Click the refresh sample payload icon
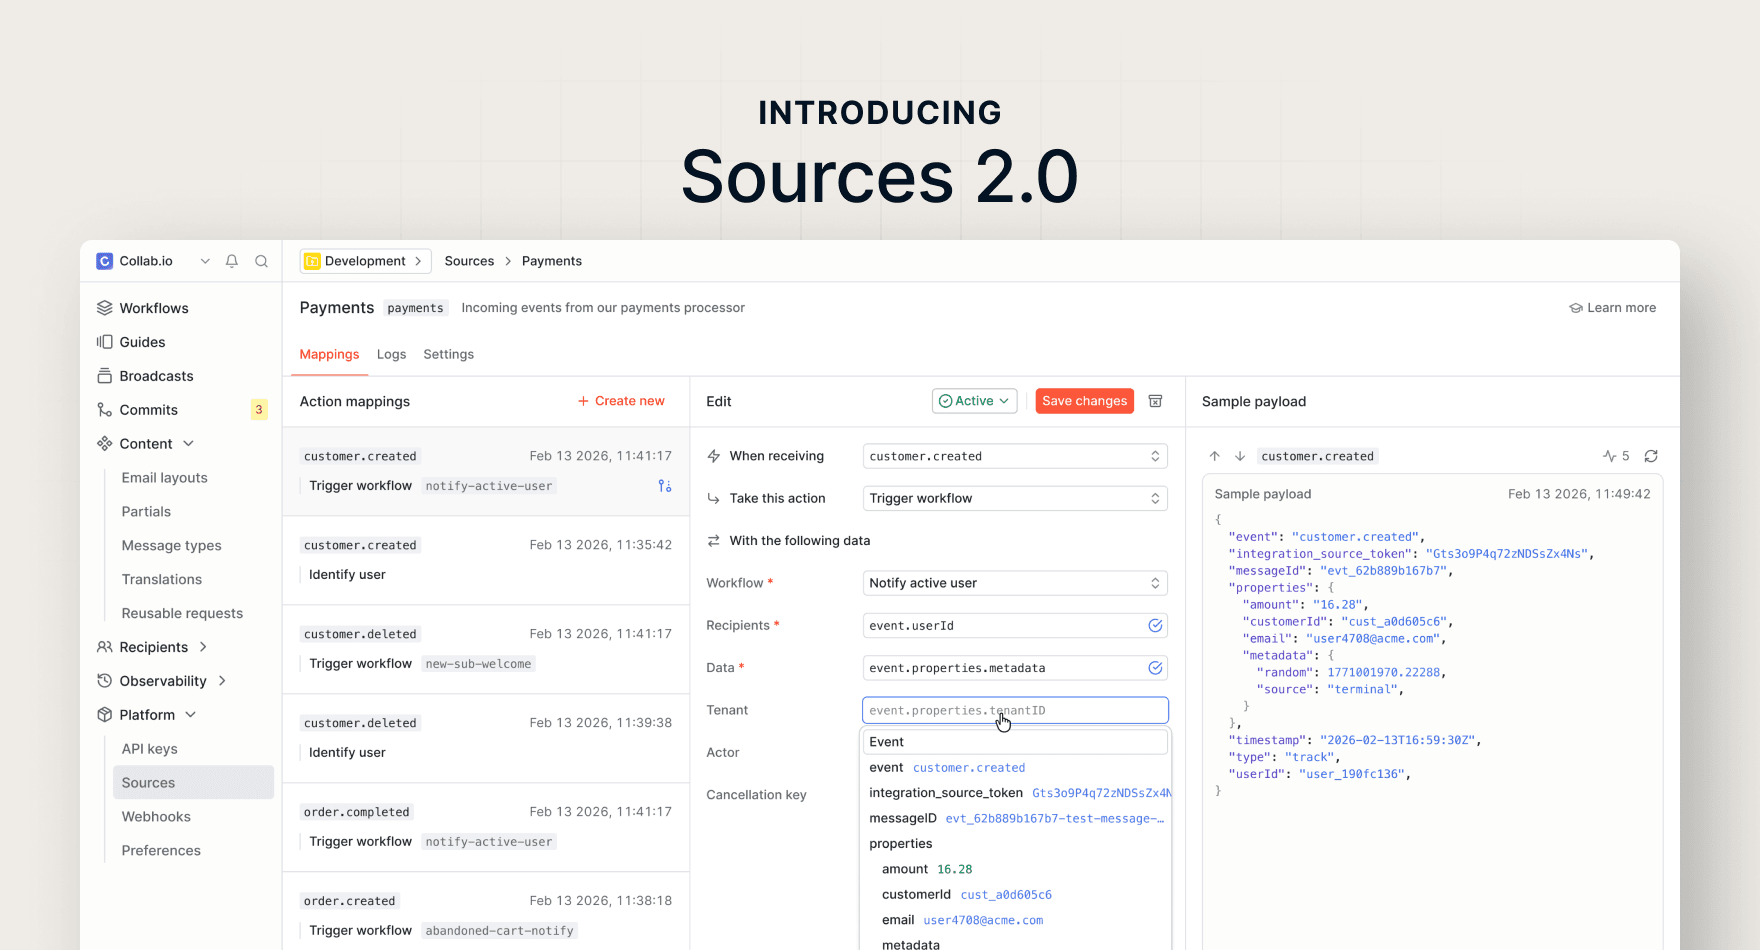 [x=1651, y=456]
